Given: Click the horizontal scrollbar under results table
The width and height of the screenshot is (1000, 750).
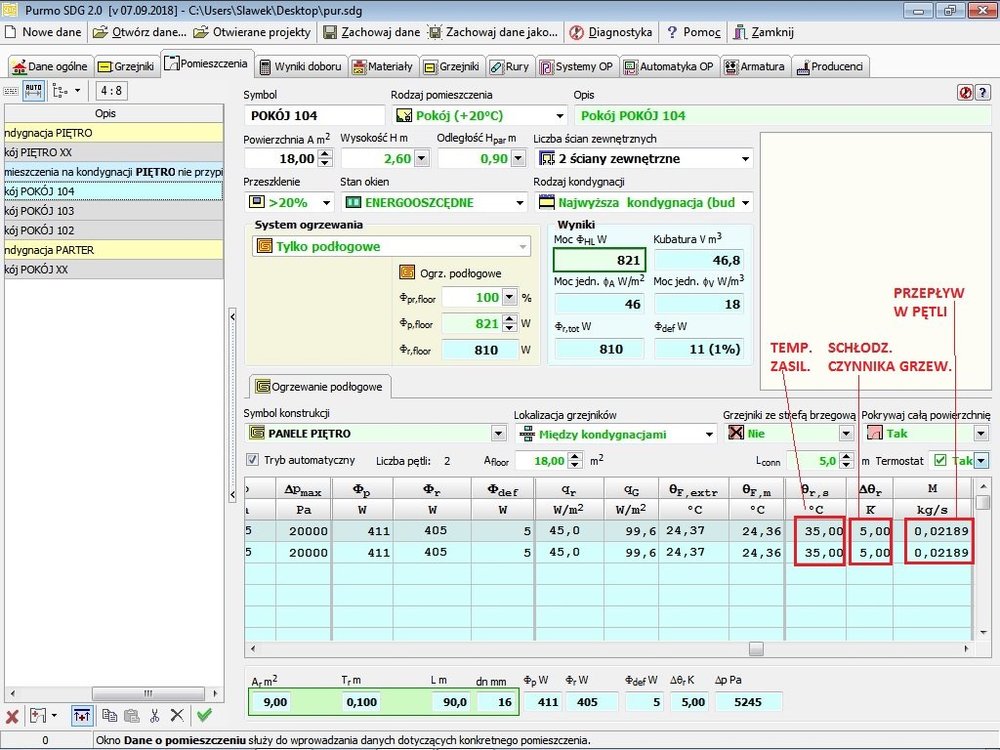Looking at the screenshot, I should pyautogui.click(x=755, y=648).
